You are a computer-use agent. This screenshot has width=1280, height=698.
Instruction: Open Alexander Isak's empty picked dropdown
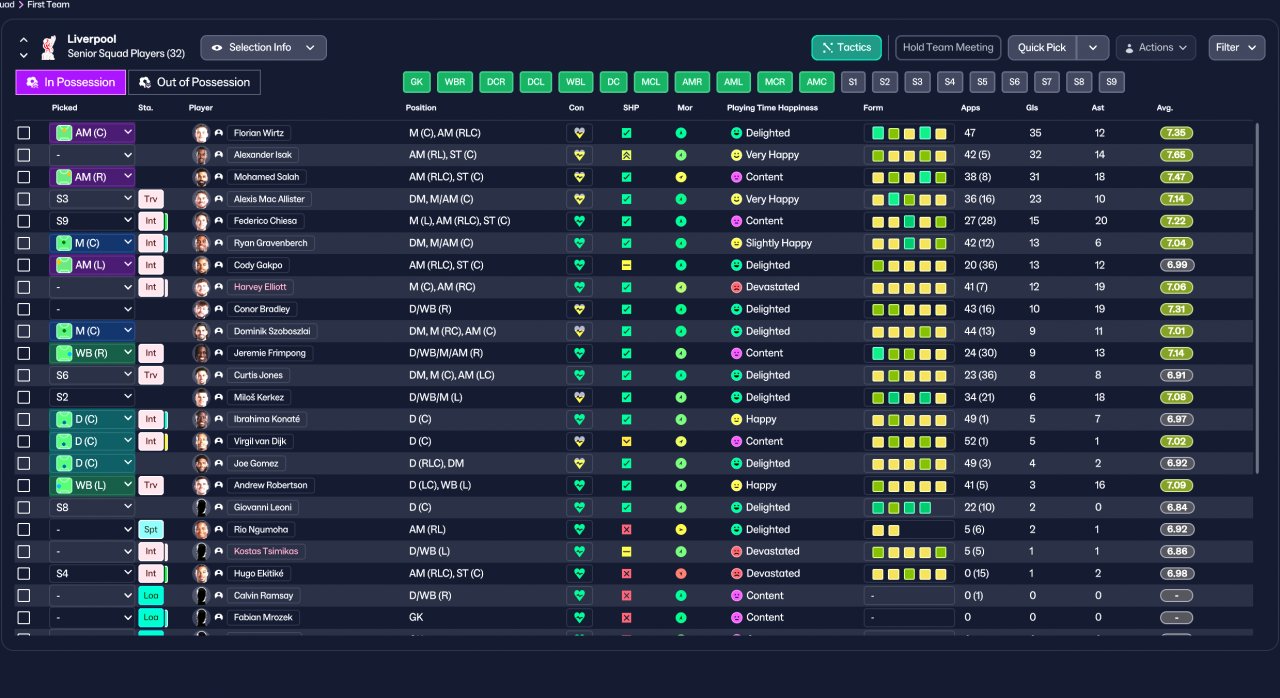92,155
